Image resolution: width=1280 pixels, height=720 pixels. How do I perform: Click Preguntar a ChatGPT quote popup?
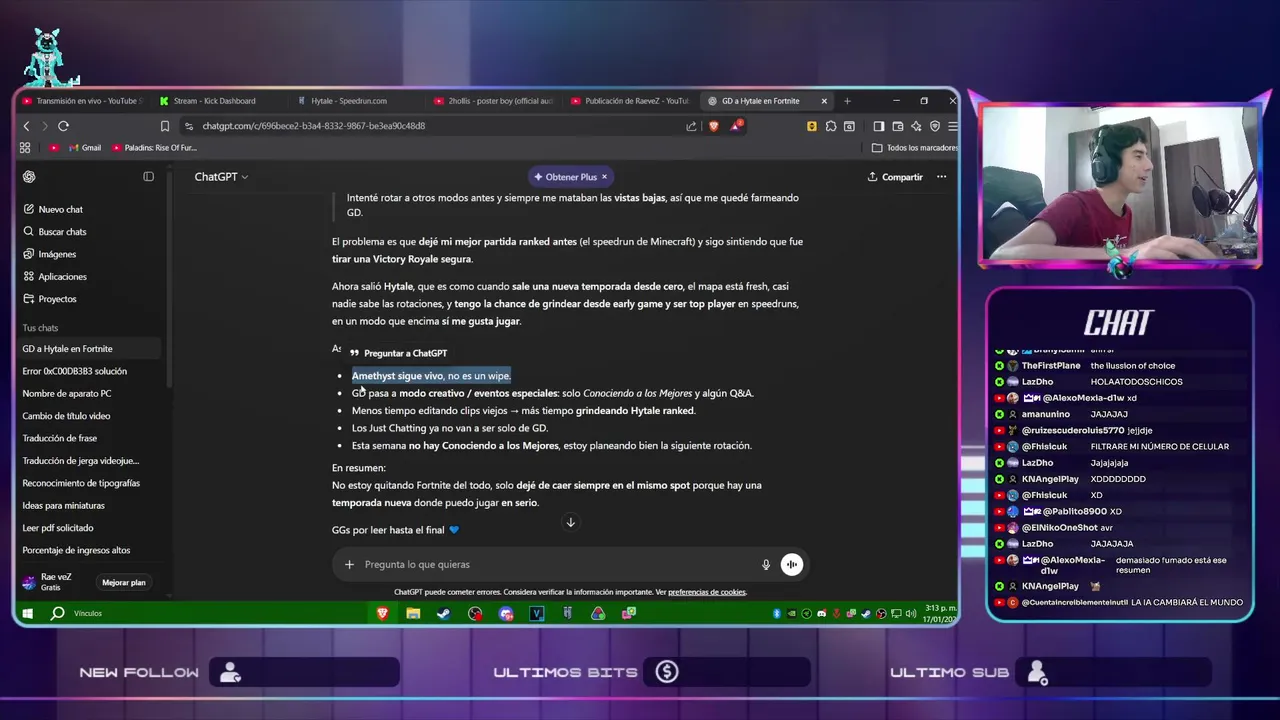(x=398, y=353)
